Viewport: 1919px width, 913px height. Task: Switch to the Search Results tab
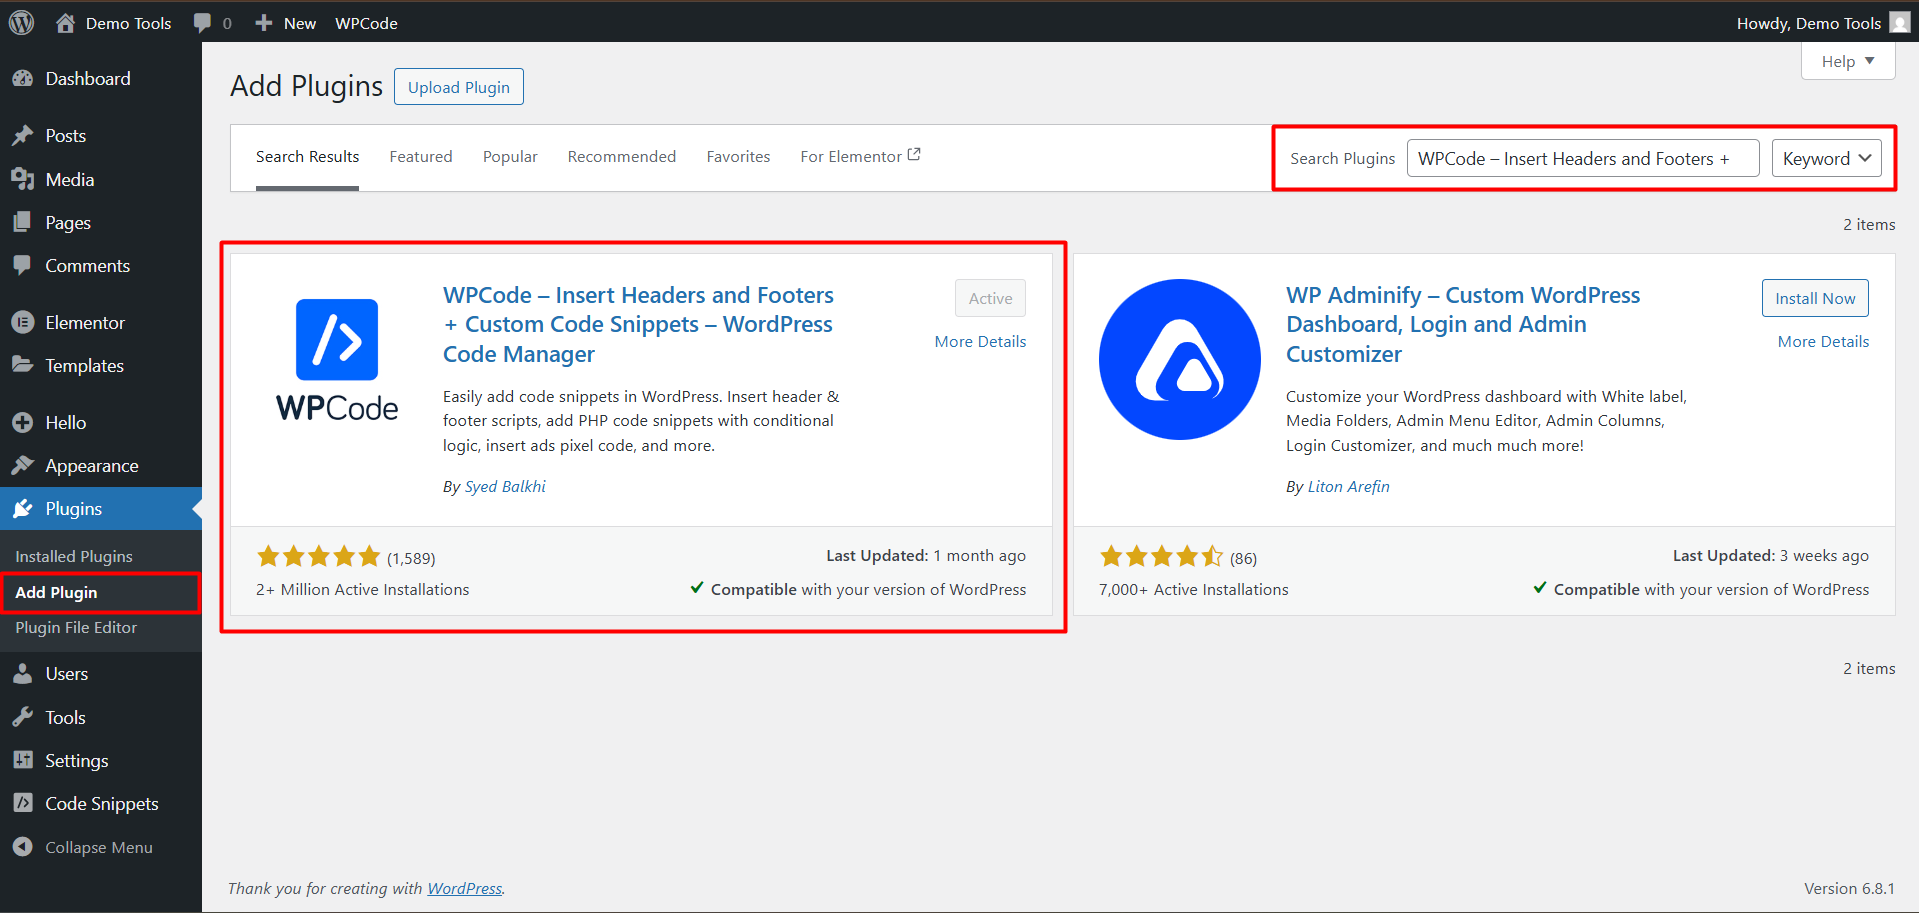pyautogui.click(x=307, y=157)
